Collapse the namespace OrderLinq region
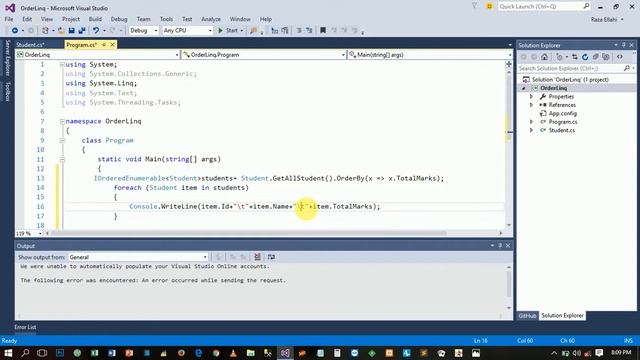Screen dimensions: 640x360 (62, 121)
